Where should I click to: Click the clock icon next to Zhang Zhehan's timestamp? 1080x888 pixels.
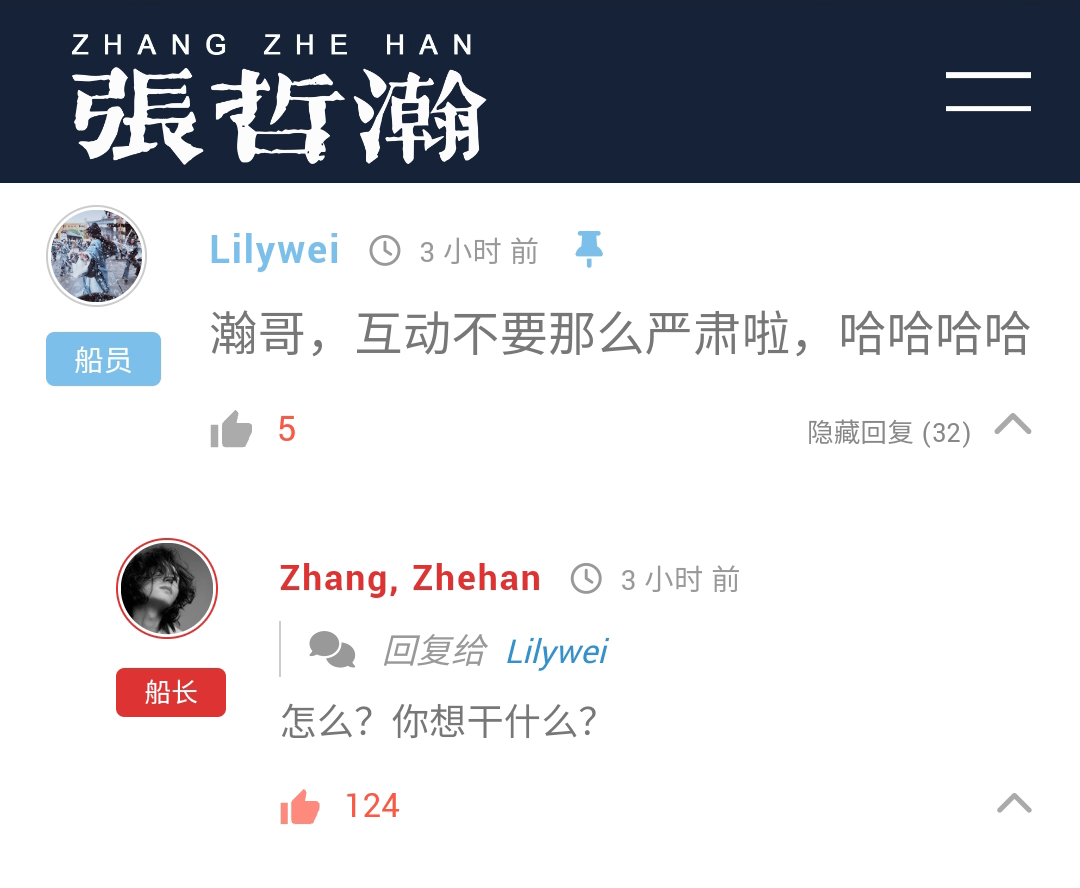[x=586, y=579]
